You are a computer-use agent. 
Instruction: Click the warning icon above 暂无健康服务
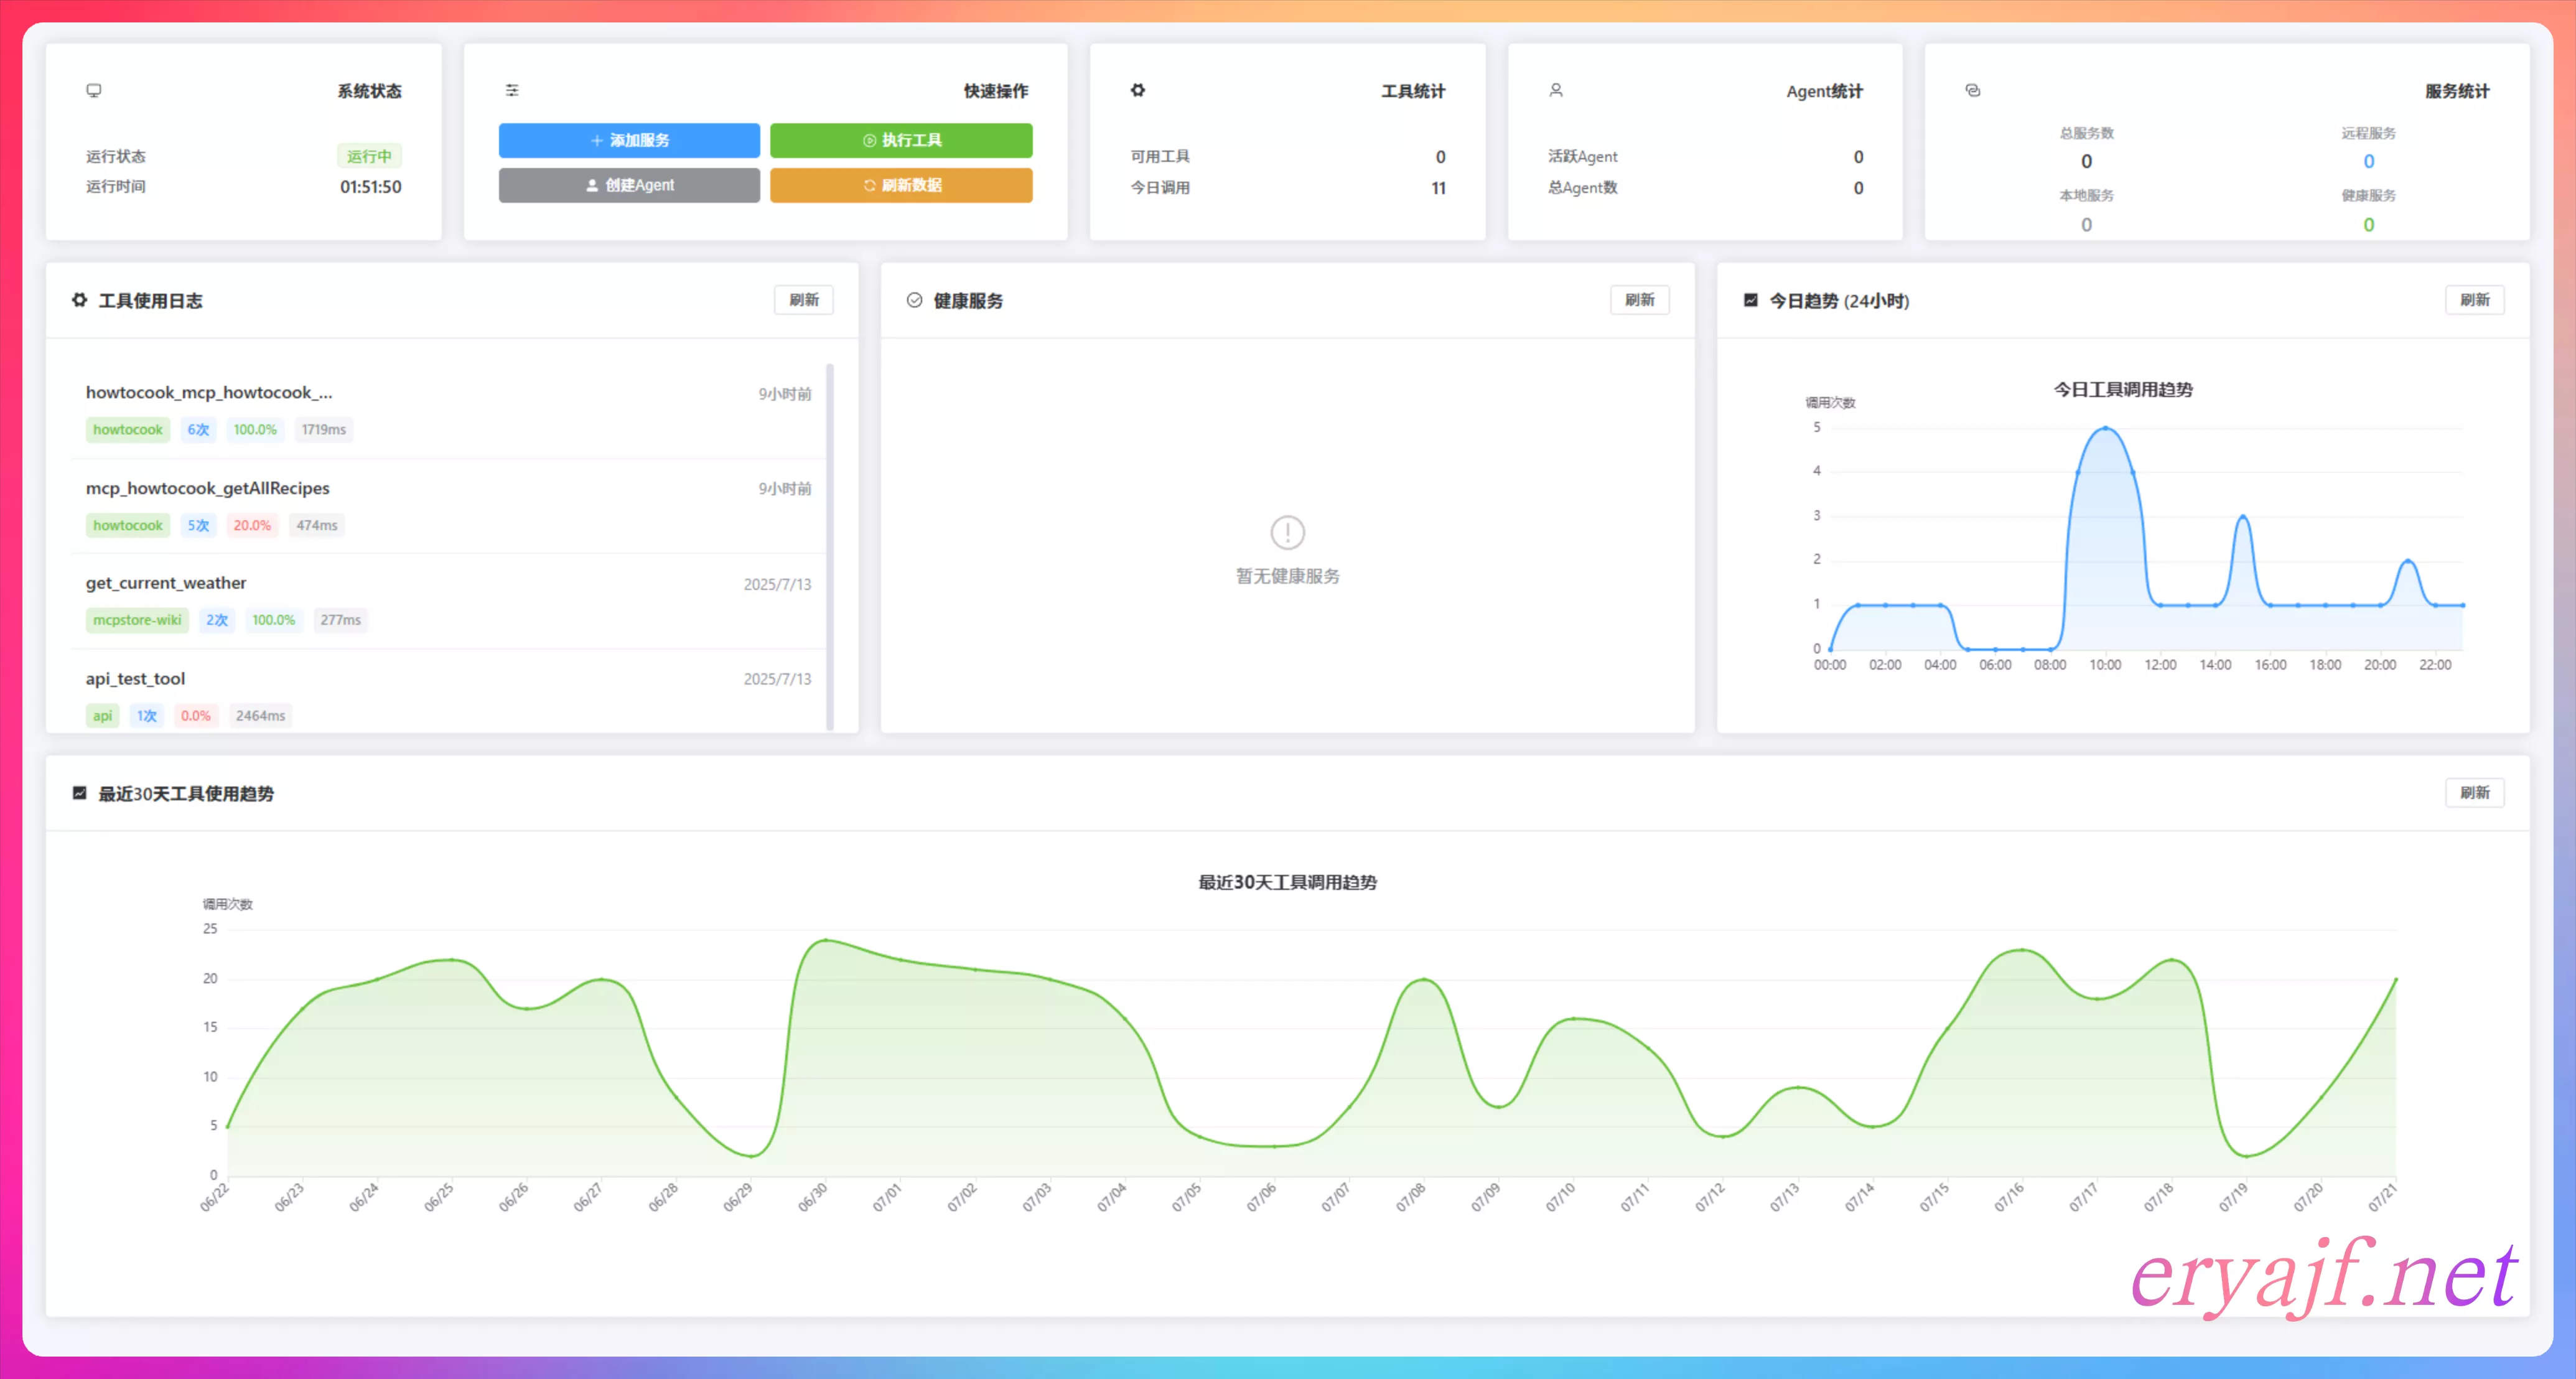click(x=1287, y=532)
